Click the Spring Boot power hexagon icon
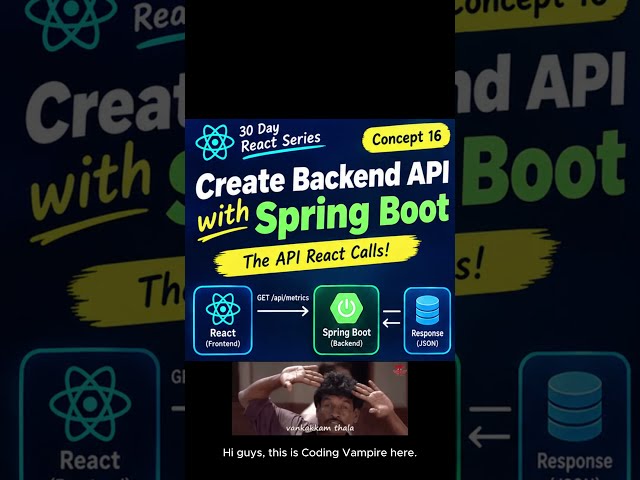 point(347,308)
